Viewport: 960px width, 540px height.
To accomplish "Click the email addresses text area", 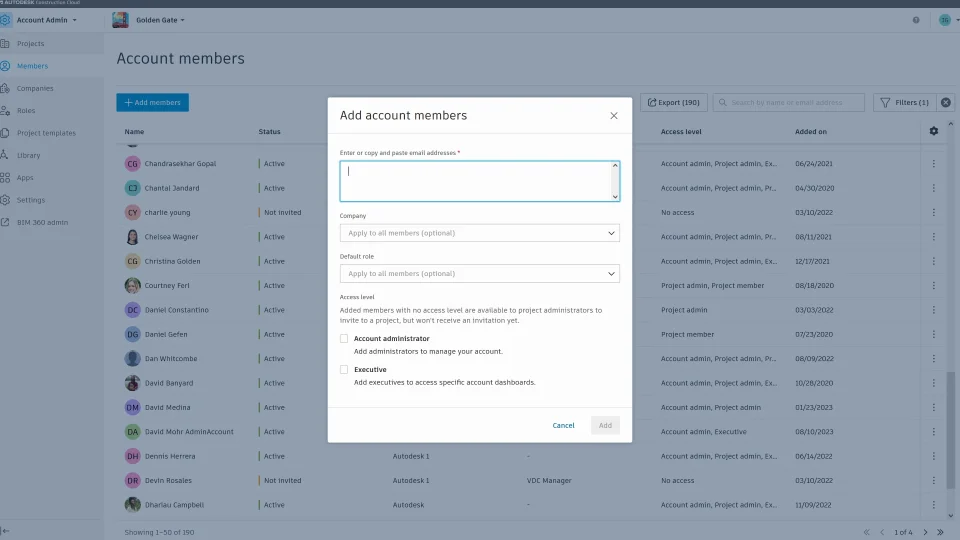I will [479, 181].
